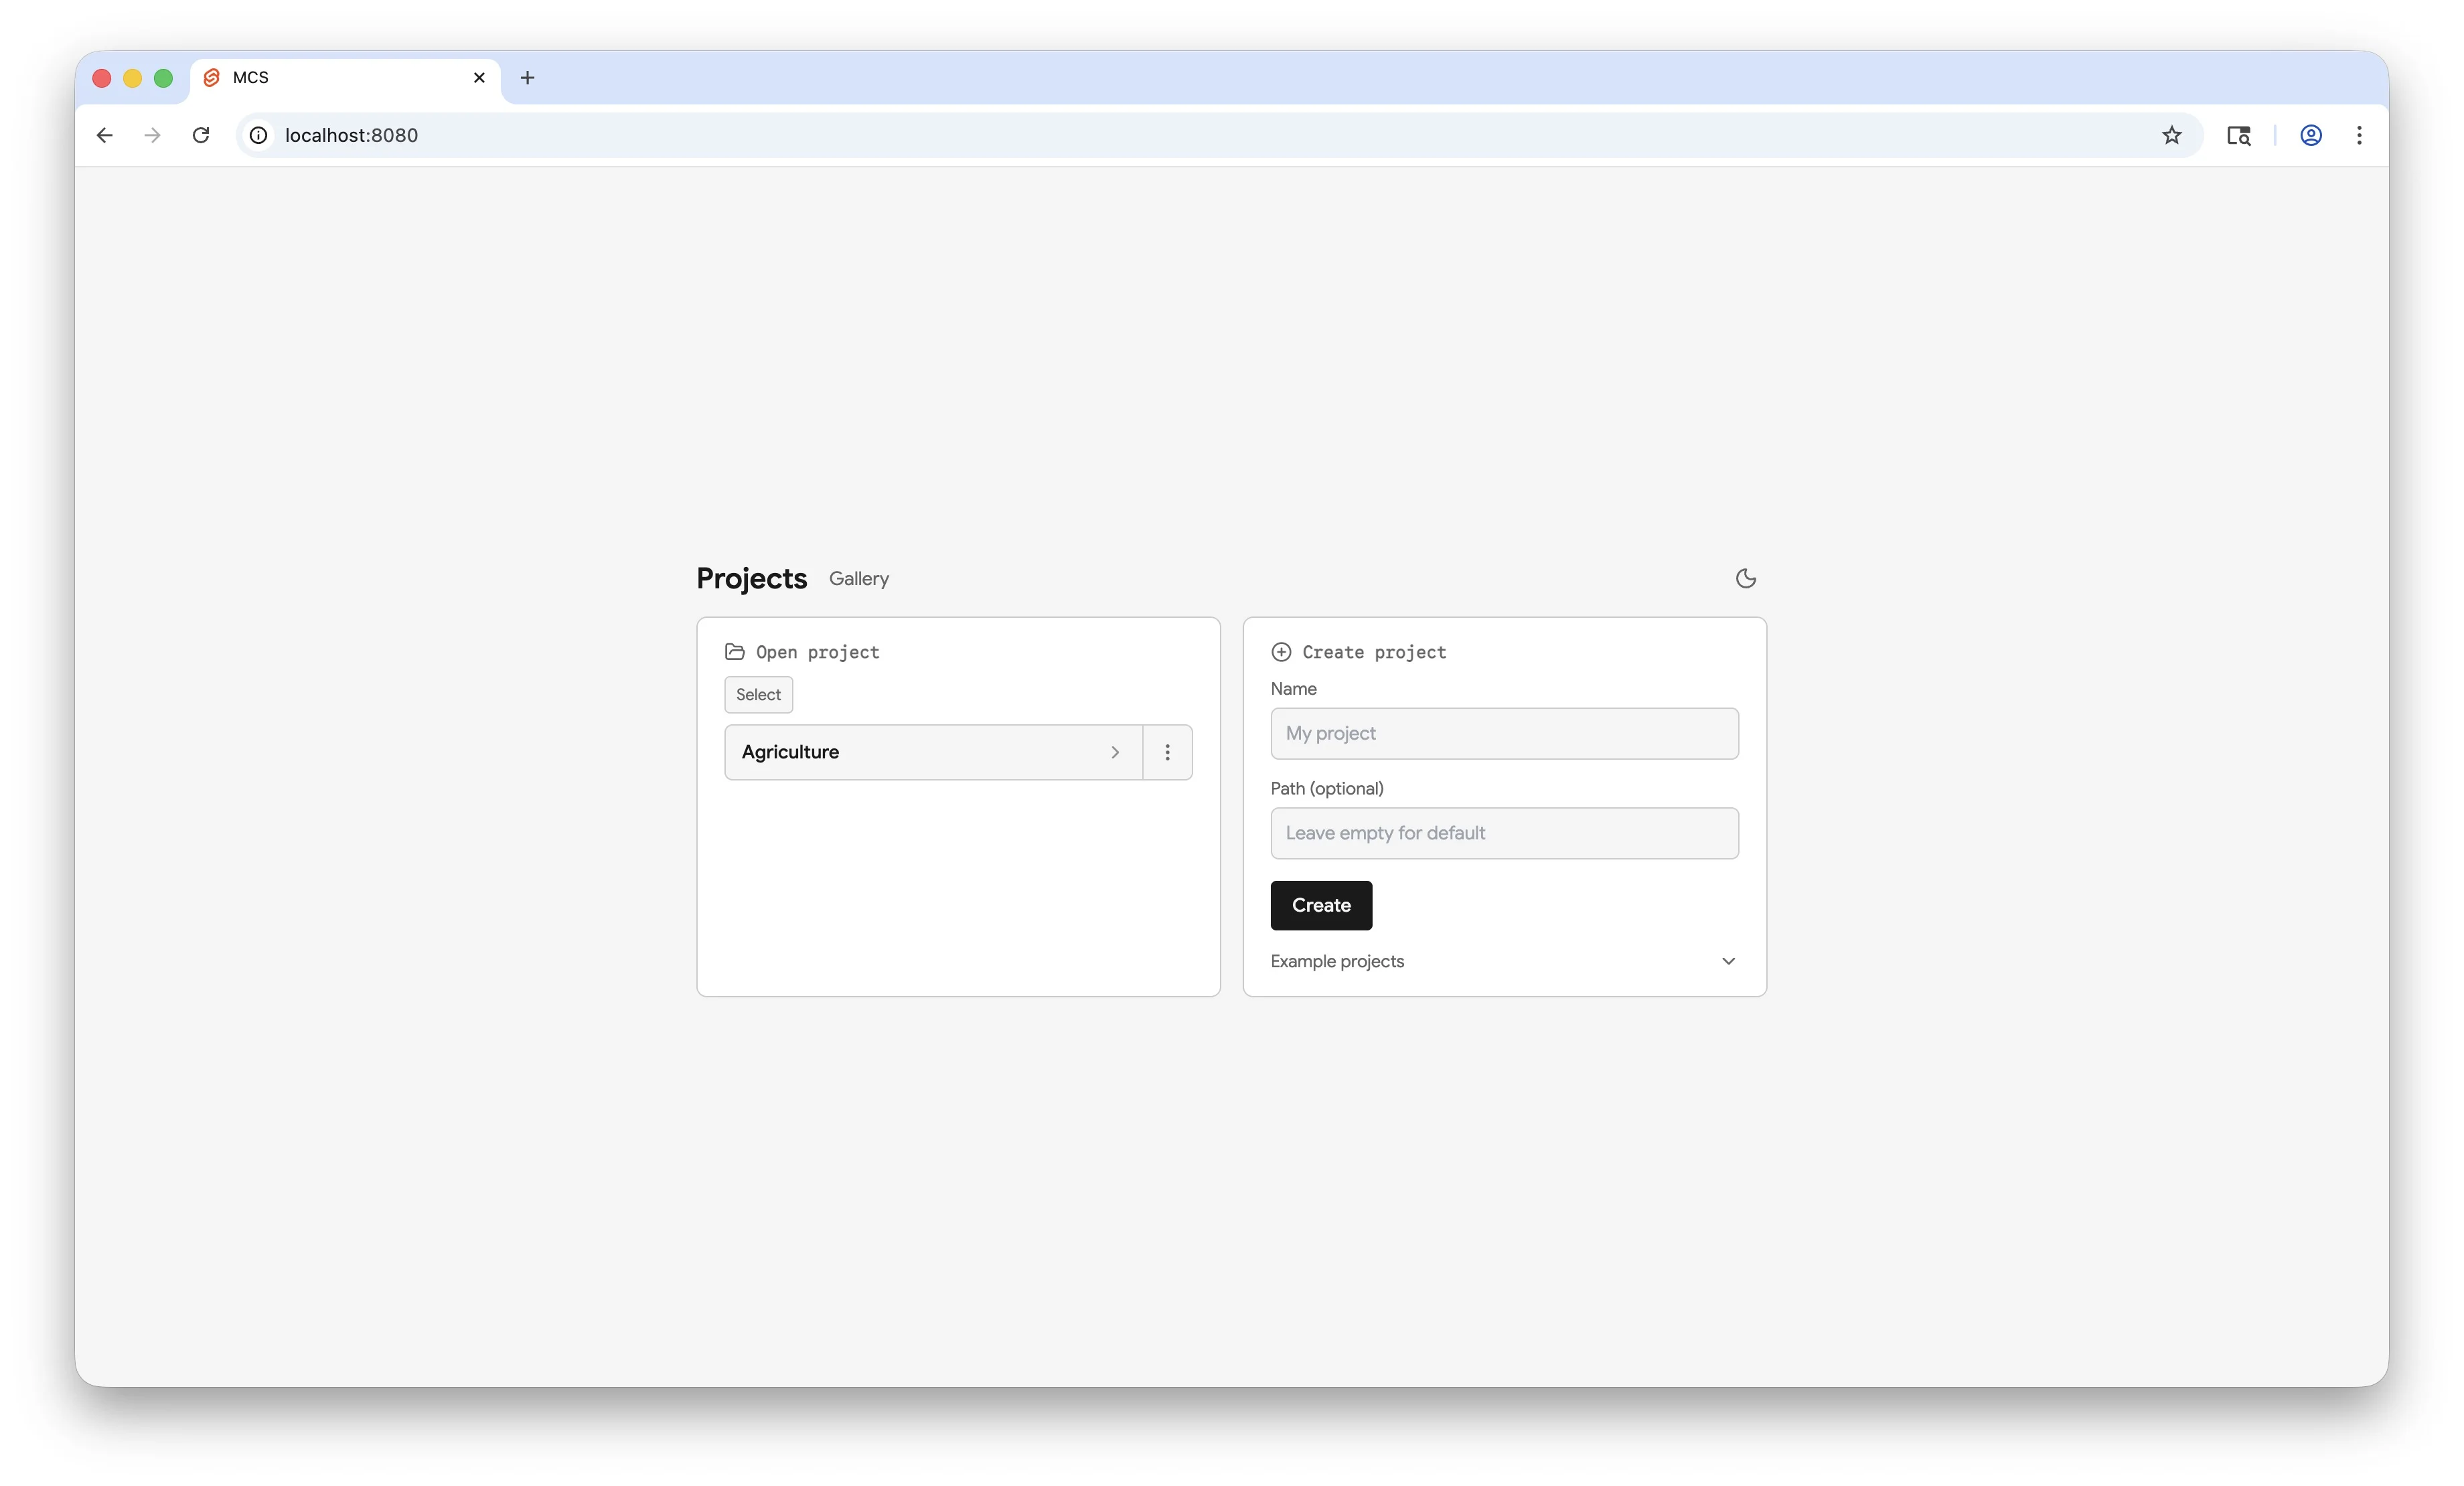Open the browser profile icon

click(x=2310, y=135)
